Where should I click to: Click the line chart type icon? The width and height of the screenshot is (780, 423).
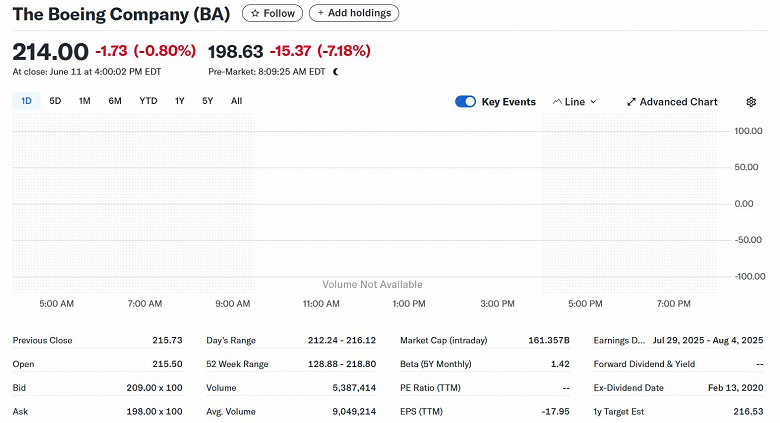[x=557, y=102]
